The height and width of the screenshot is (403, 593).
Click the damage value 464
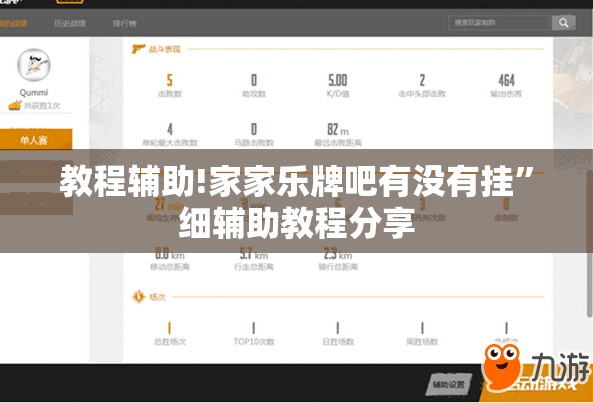coord(506,80)
